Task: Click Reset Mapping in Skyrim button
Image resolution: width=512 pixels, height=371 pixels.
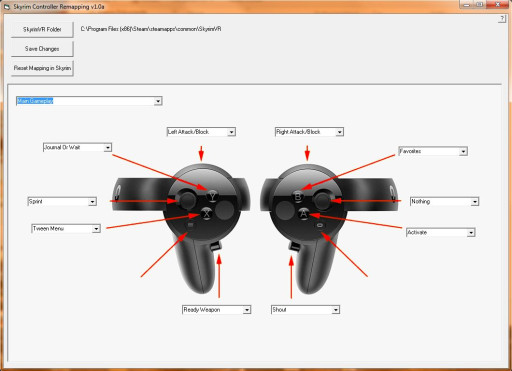Action: (42, 68)
